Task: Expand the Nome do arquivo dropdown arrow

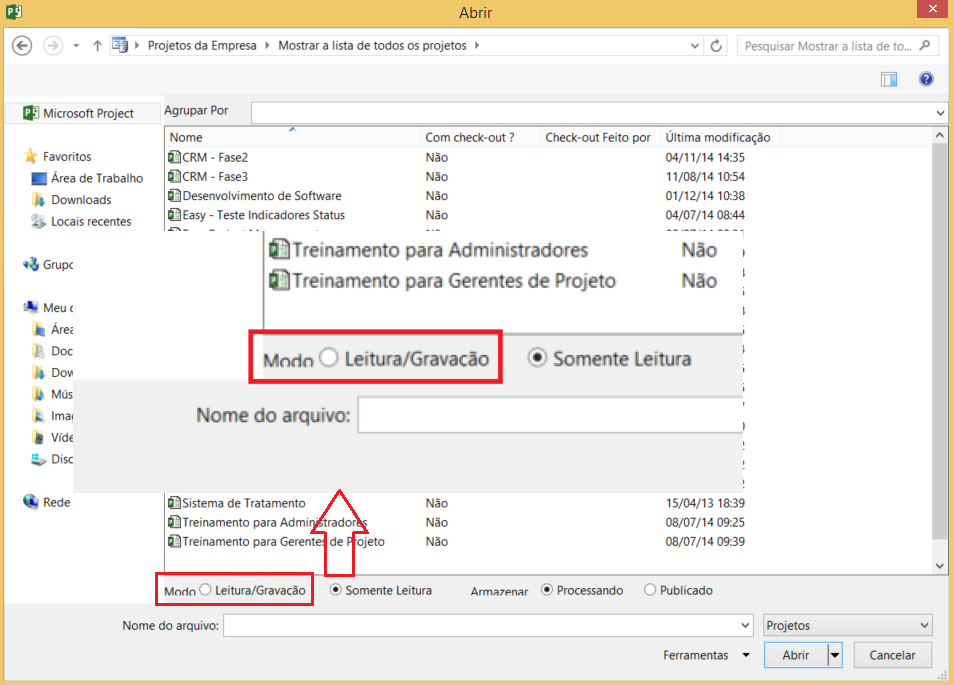Action: coord(745,625)
